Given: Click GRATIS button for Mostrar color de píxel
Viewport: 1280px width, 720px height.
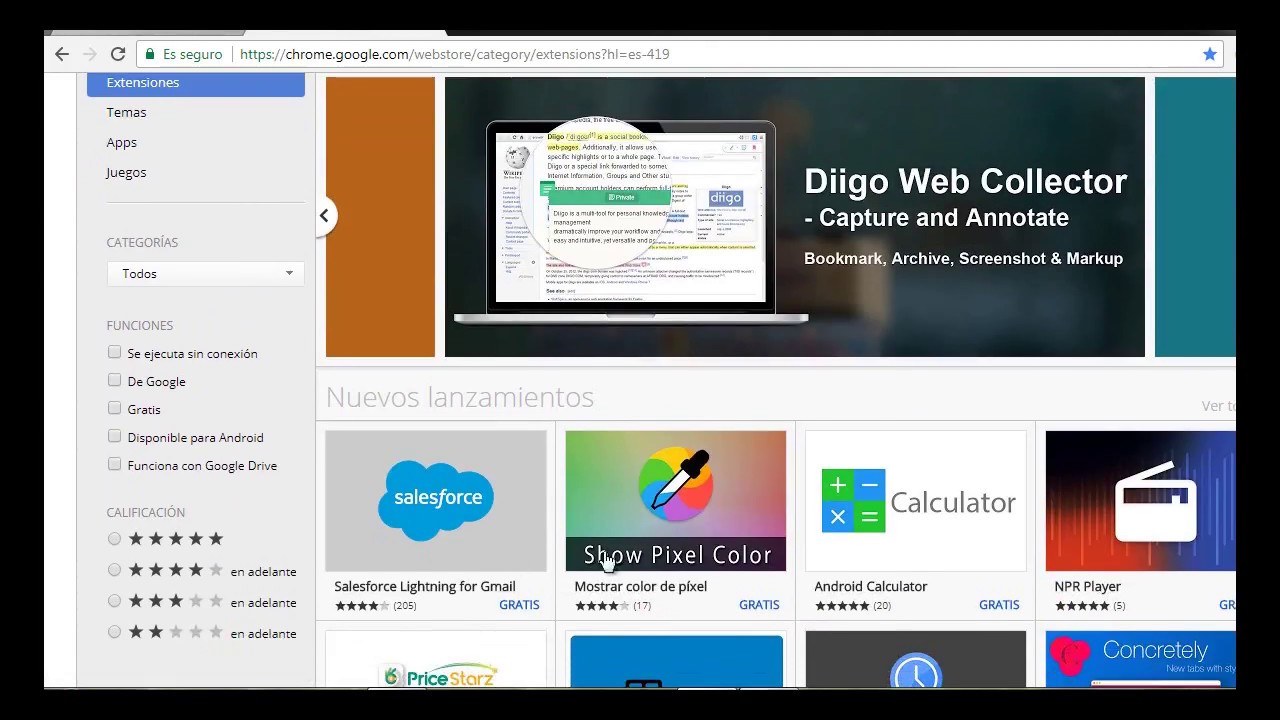Looking at the screenshot, I should [x=759, y=605].
